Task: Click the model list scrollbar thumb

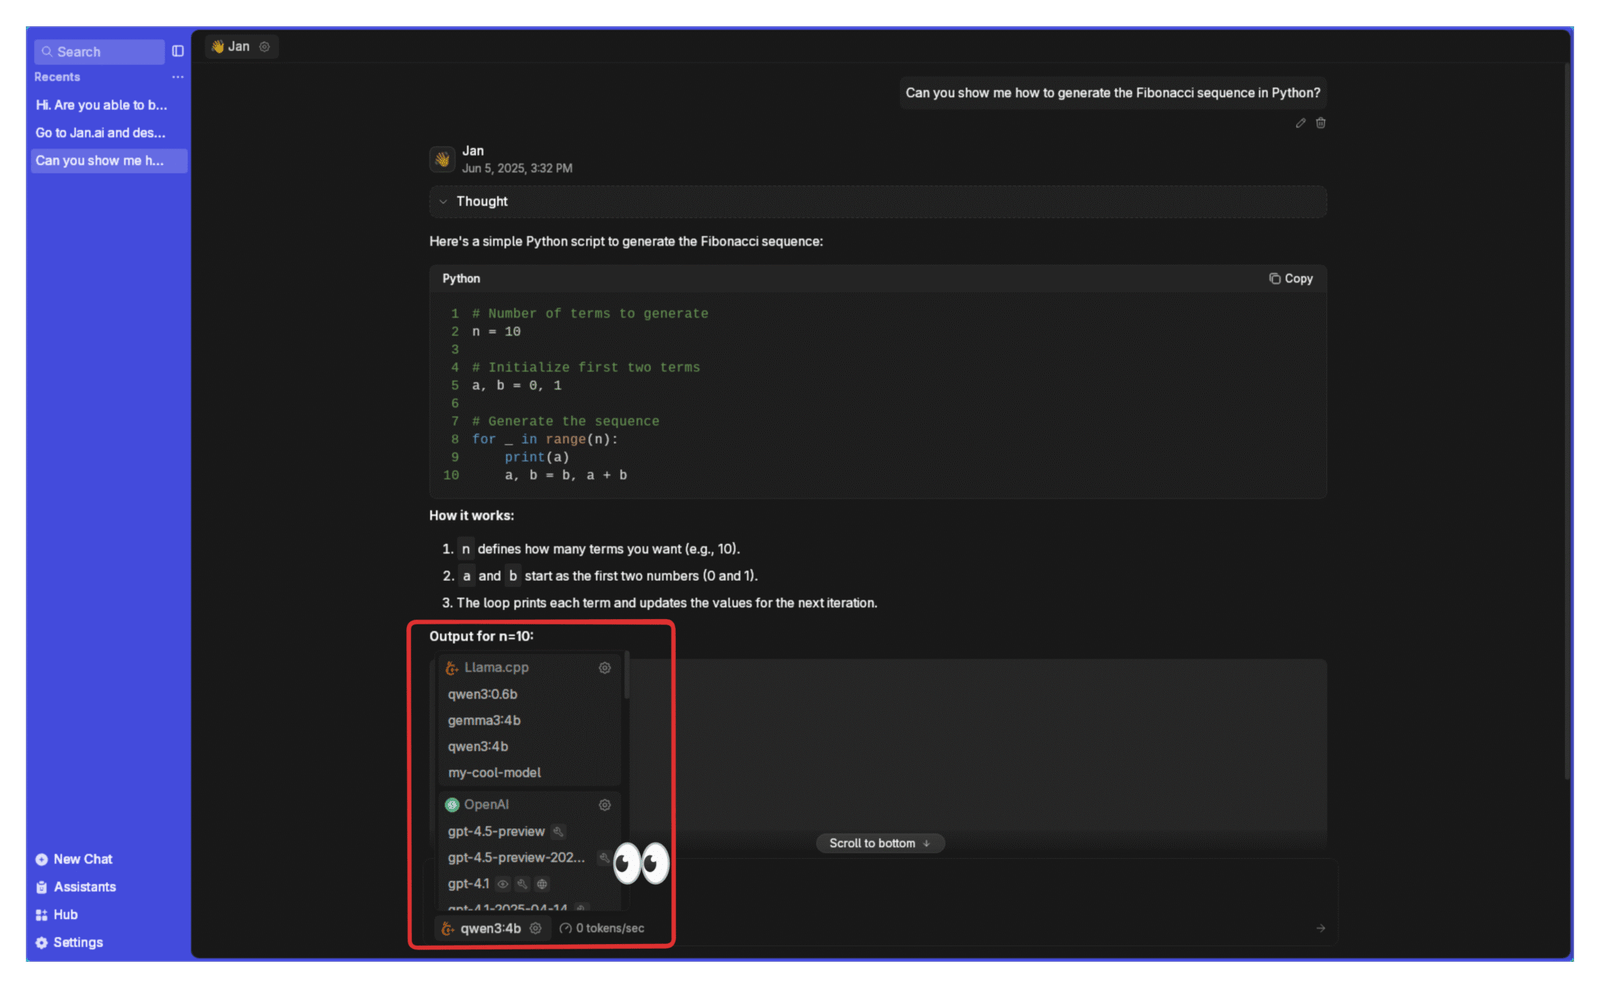Action: (x=627, y=676)
